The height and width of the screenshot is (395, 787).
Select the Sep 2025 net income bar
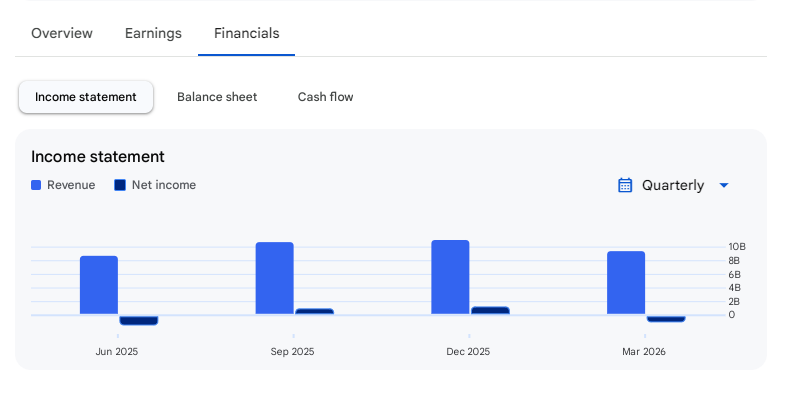click(315, 312)
